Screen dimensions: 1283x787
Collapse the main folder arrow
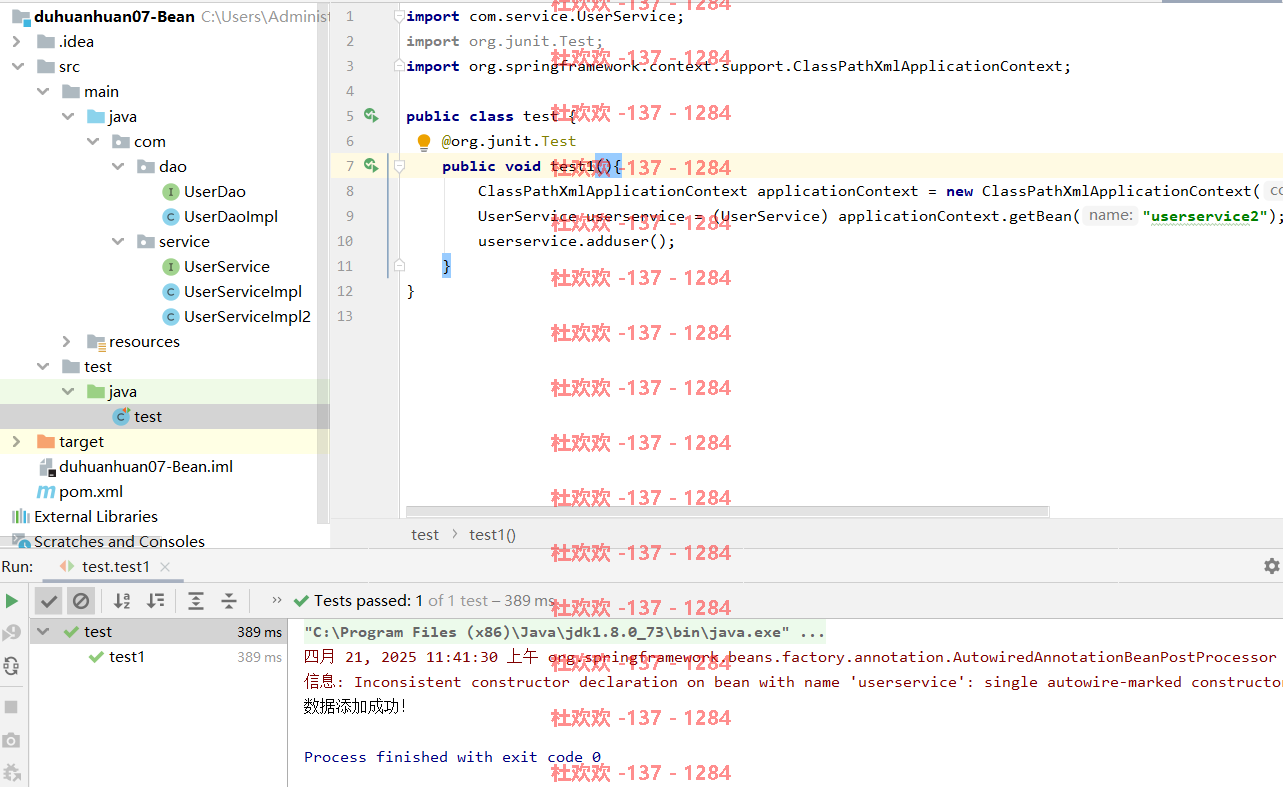click(42, 92)
